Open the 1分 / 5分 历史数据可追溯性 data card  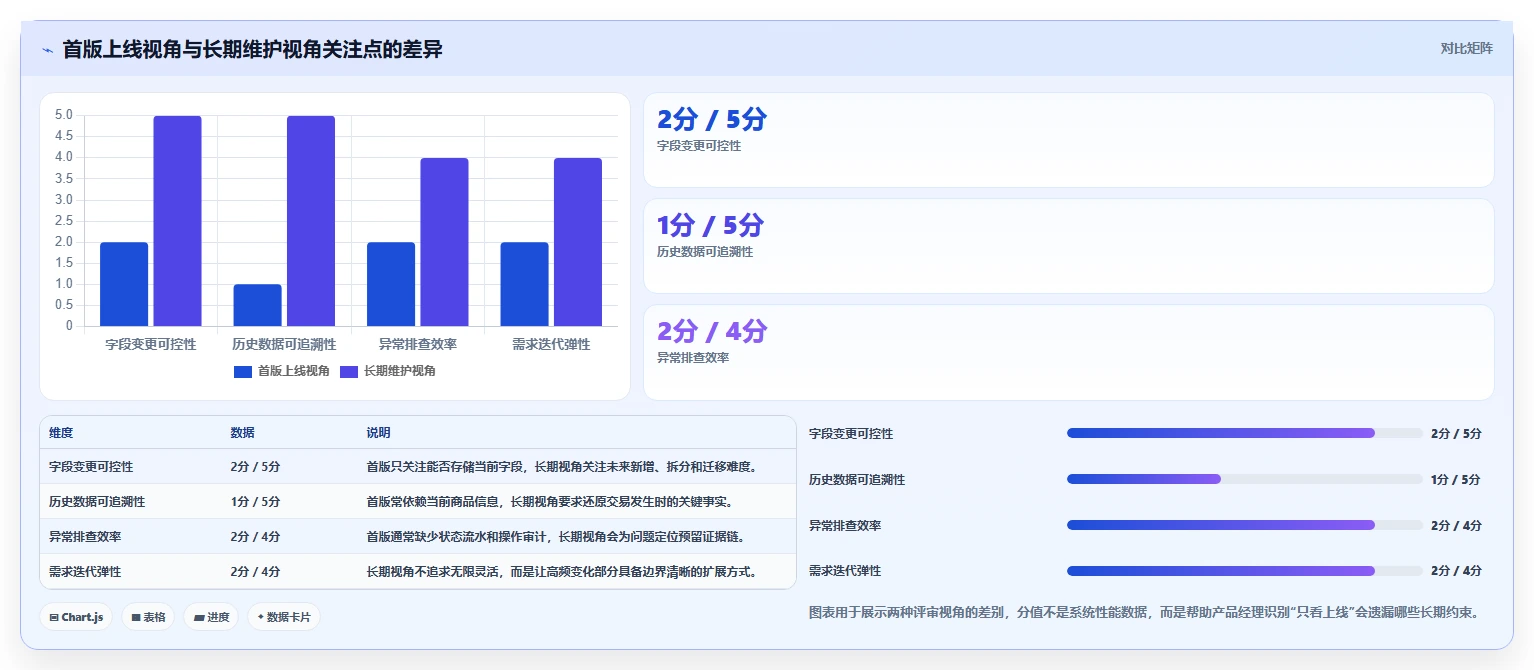point(1068,246)
